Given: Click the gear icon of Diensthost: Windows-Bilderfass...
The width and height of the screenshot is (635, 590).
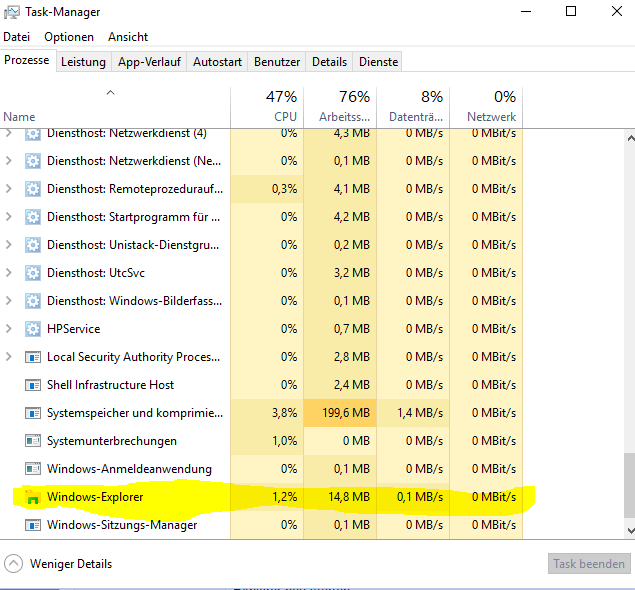Looking at the screenshot, I should [33, 301].
